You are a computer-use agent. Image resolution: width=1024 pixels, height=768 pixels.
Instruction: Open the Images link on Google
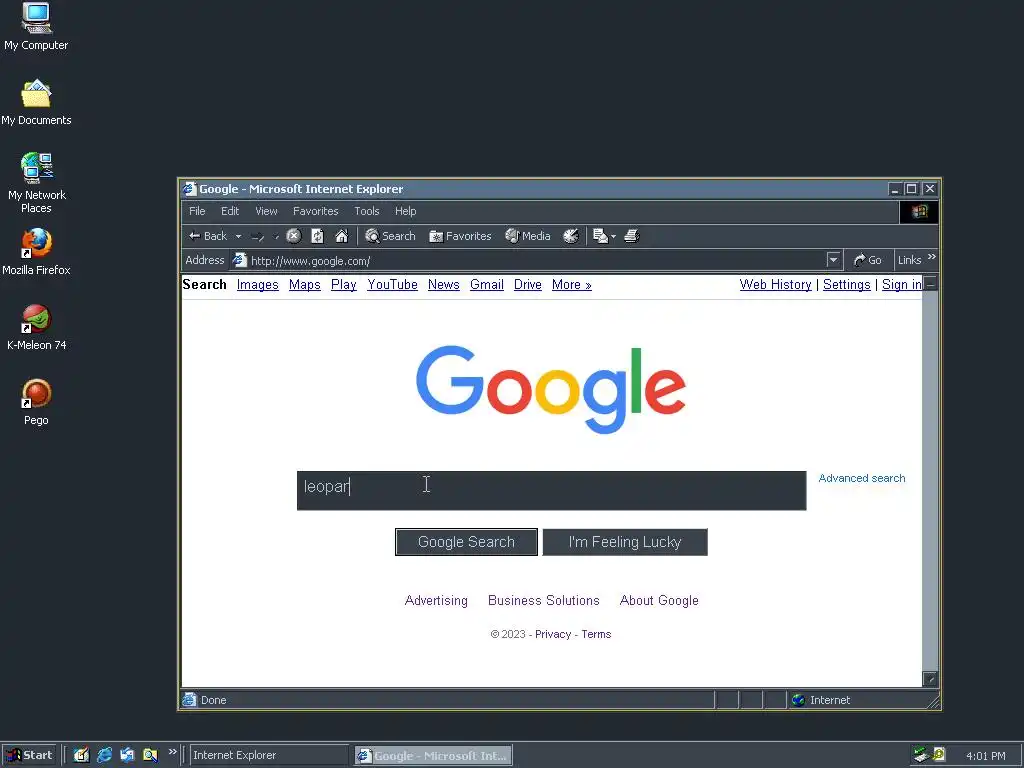point(257,285)
